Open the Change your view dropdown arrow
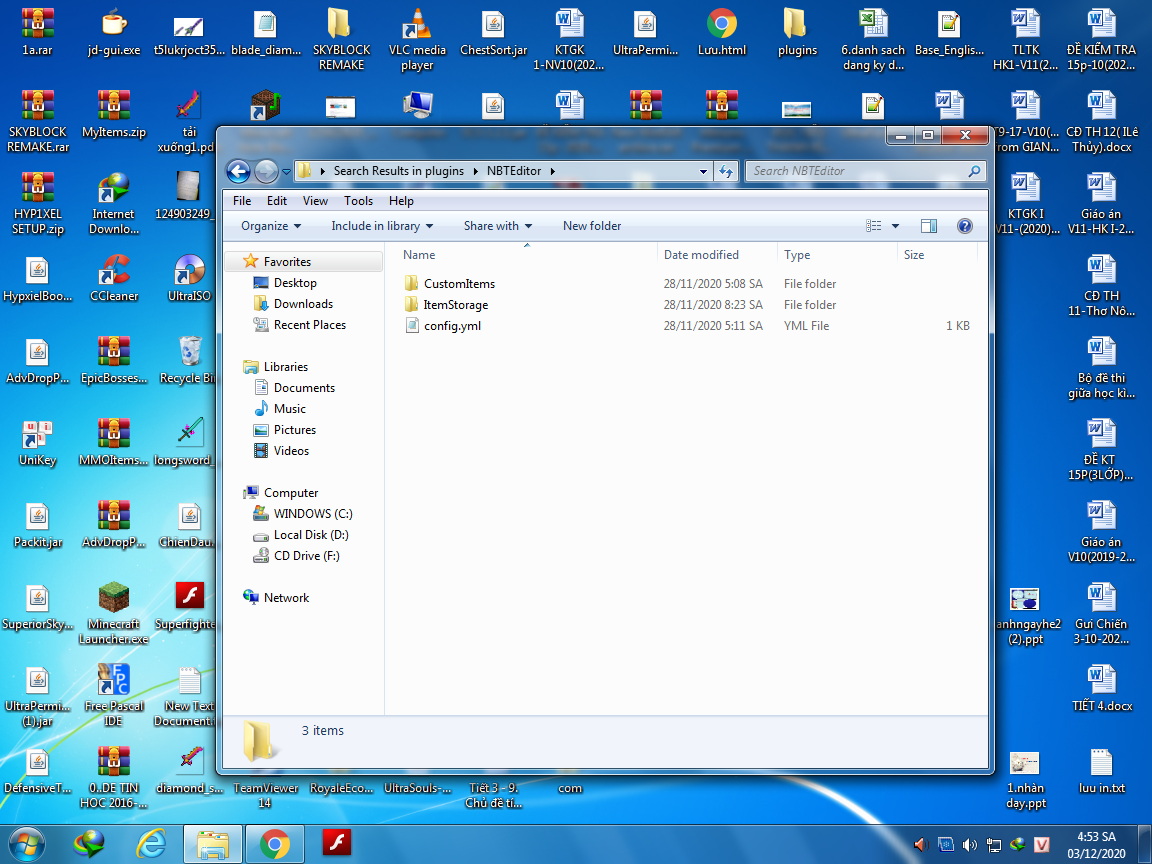Screen dimensions: 1152x864 pos(895,226)
